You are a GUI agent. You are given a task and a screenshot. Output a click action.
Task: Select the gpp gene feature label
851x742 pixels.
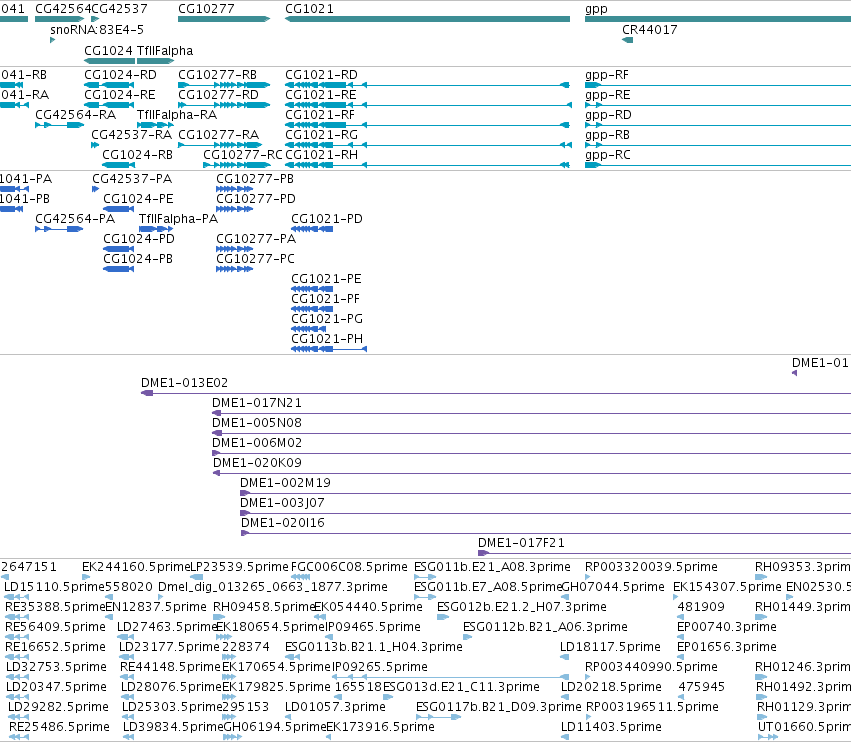pyautogui.click(x=596, y=9)
